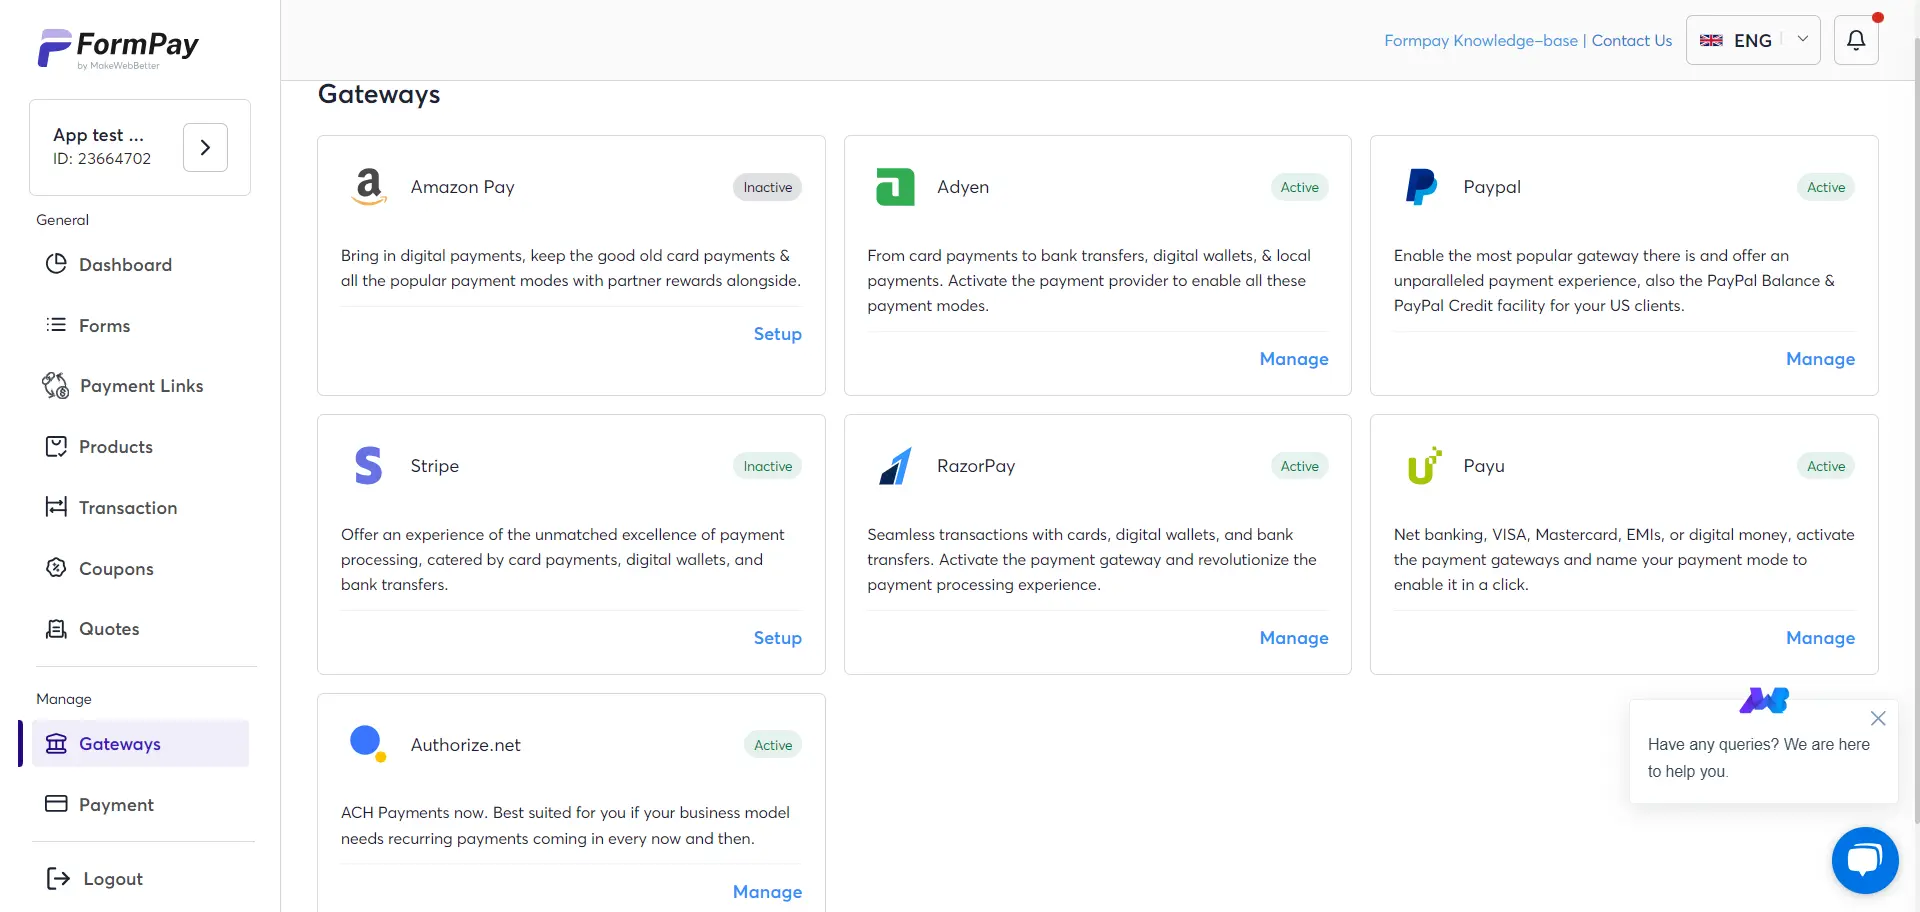Click the Coupons sidebar icon

click(56, 568)
